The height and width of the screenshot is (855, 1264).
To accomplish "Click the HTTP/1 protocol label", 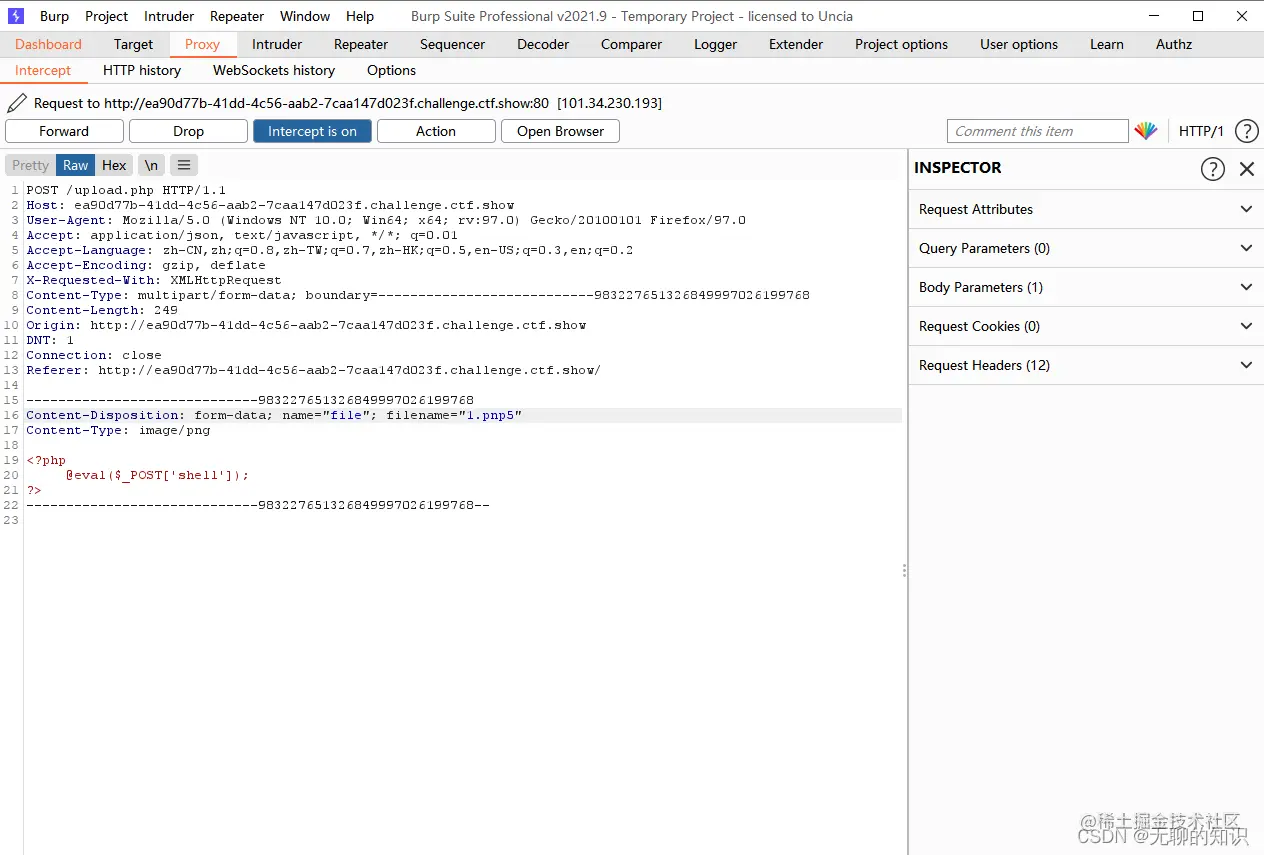I will [x=1201, y=131].
